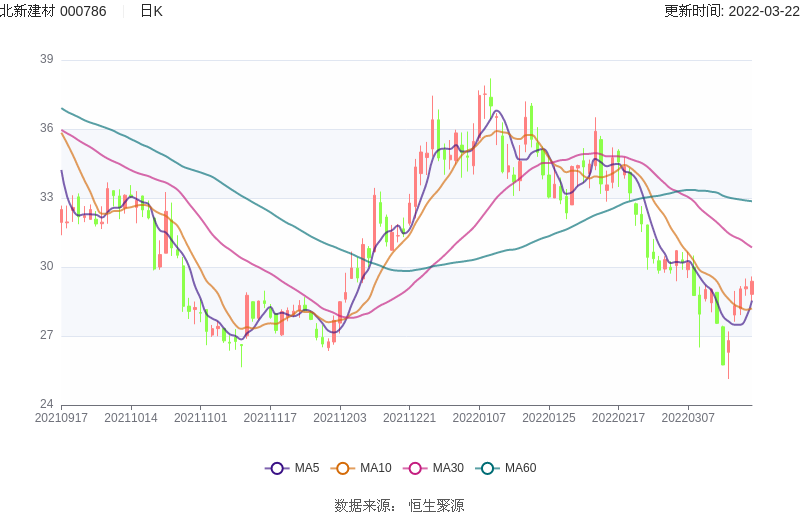
Task: Select the 日K chart period label
Action: pos(151,11)
